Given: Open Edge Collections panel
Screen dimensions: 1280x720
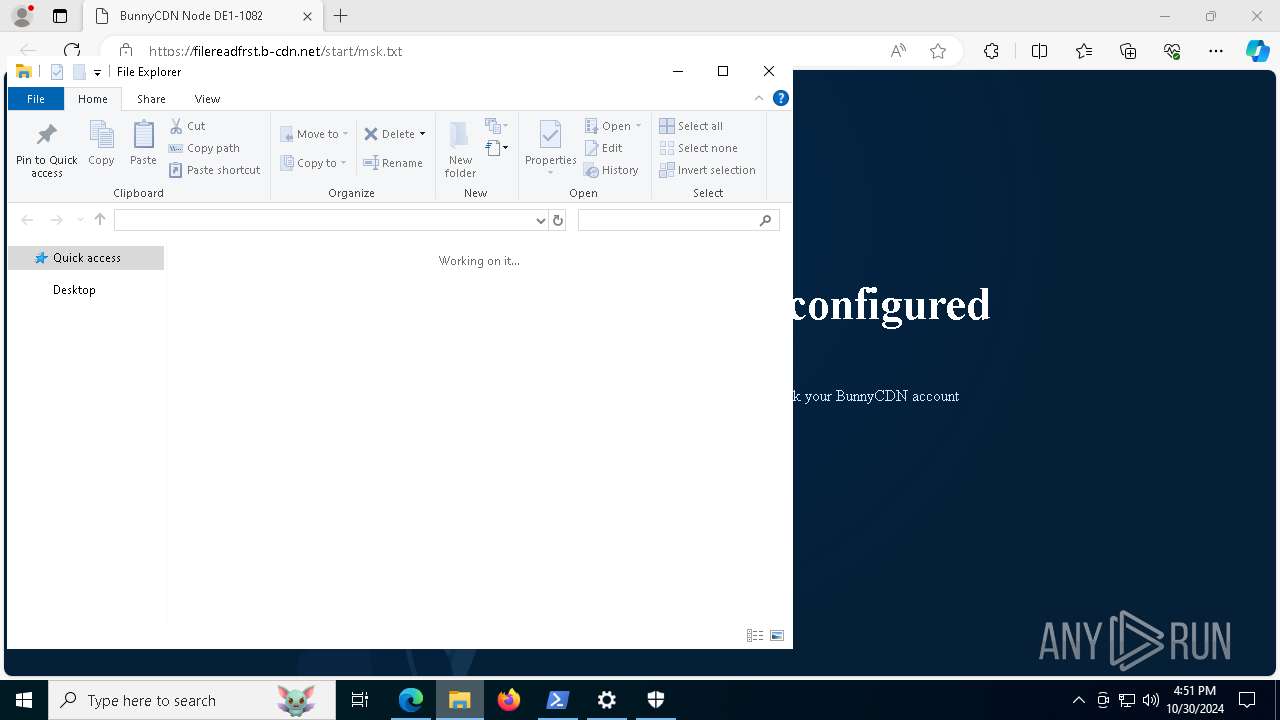Looking at the screenshot, I should pos(1128,51).
